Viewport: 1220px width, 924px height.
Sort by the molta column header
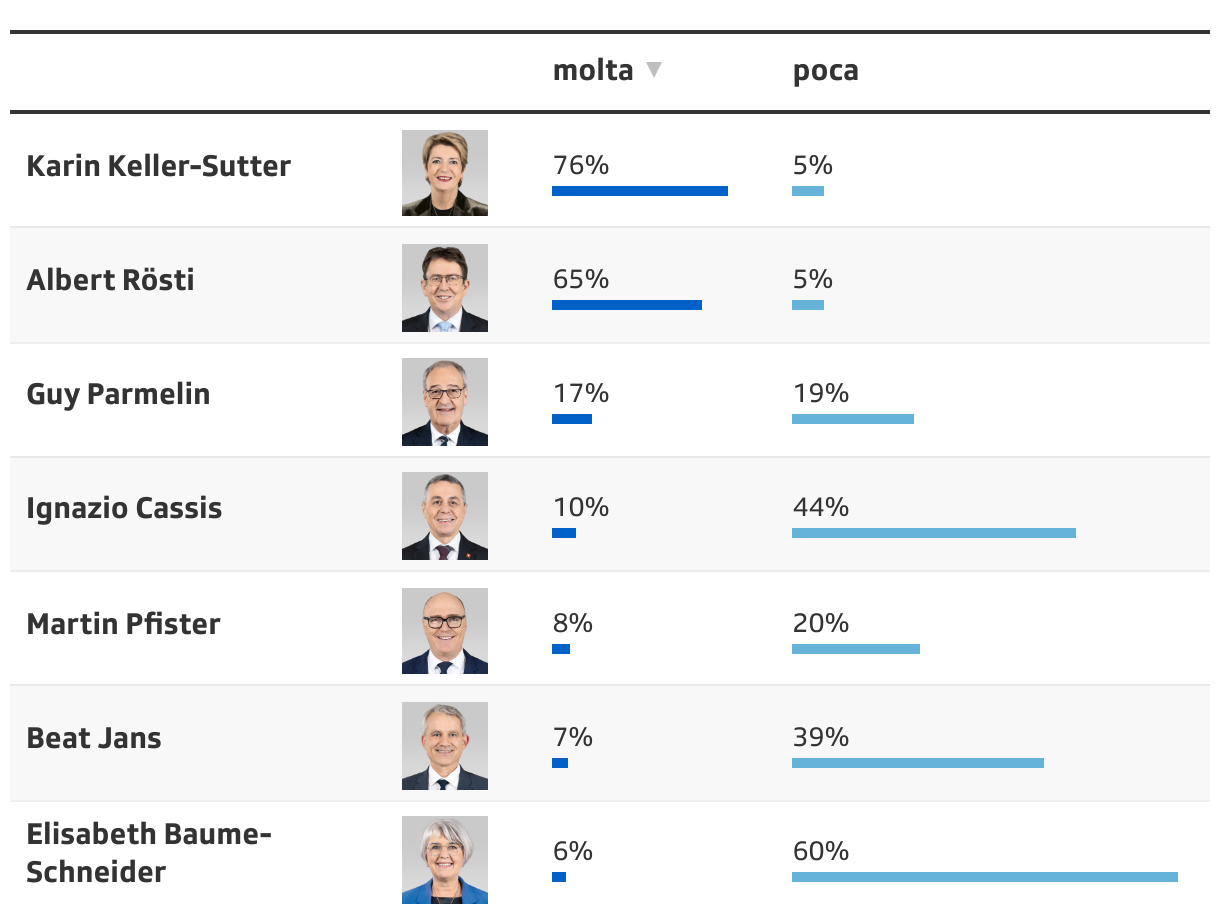(593, 71)
